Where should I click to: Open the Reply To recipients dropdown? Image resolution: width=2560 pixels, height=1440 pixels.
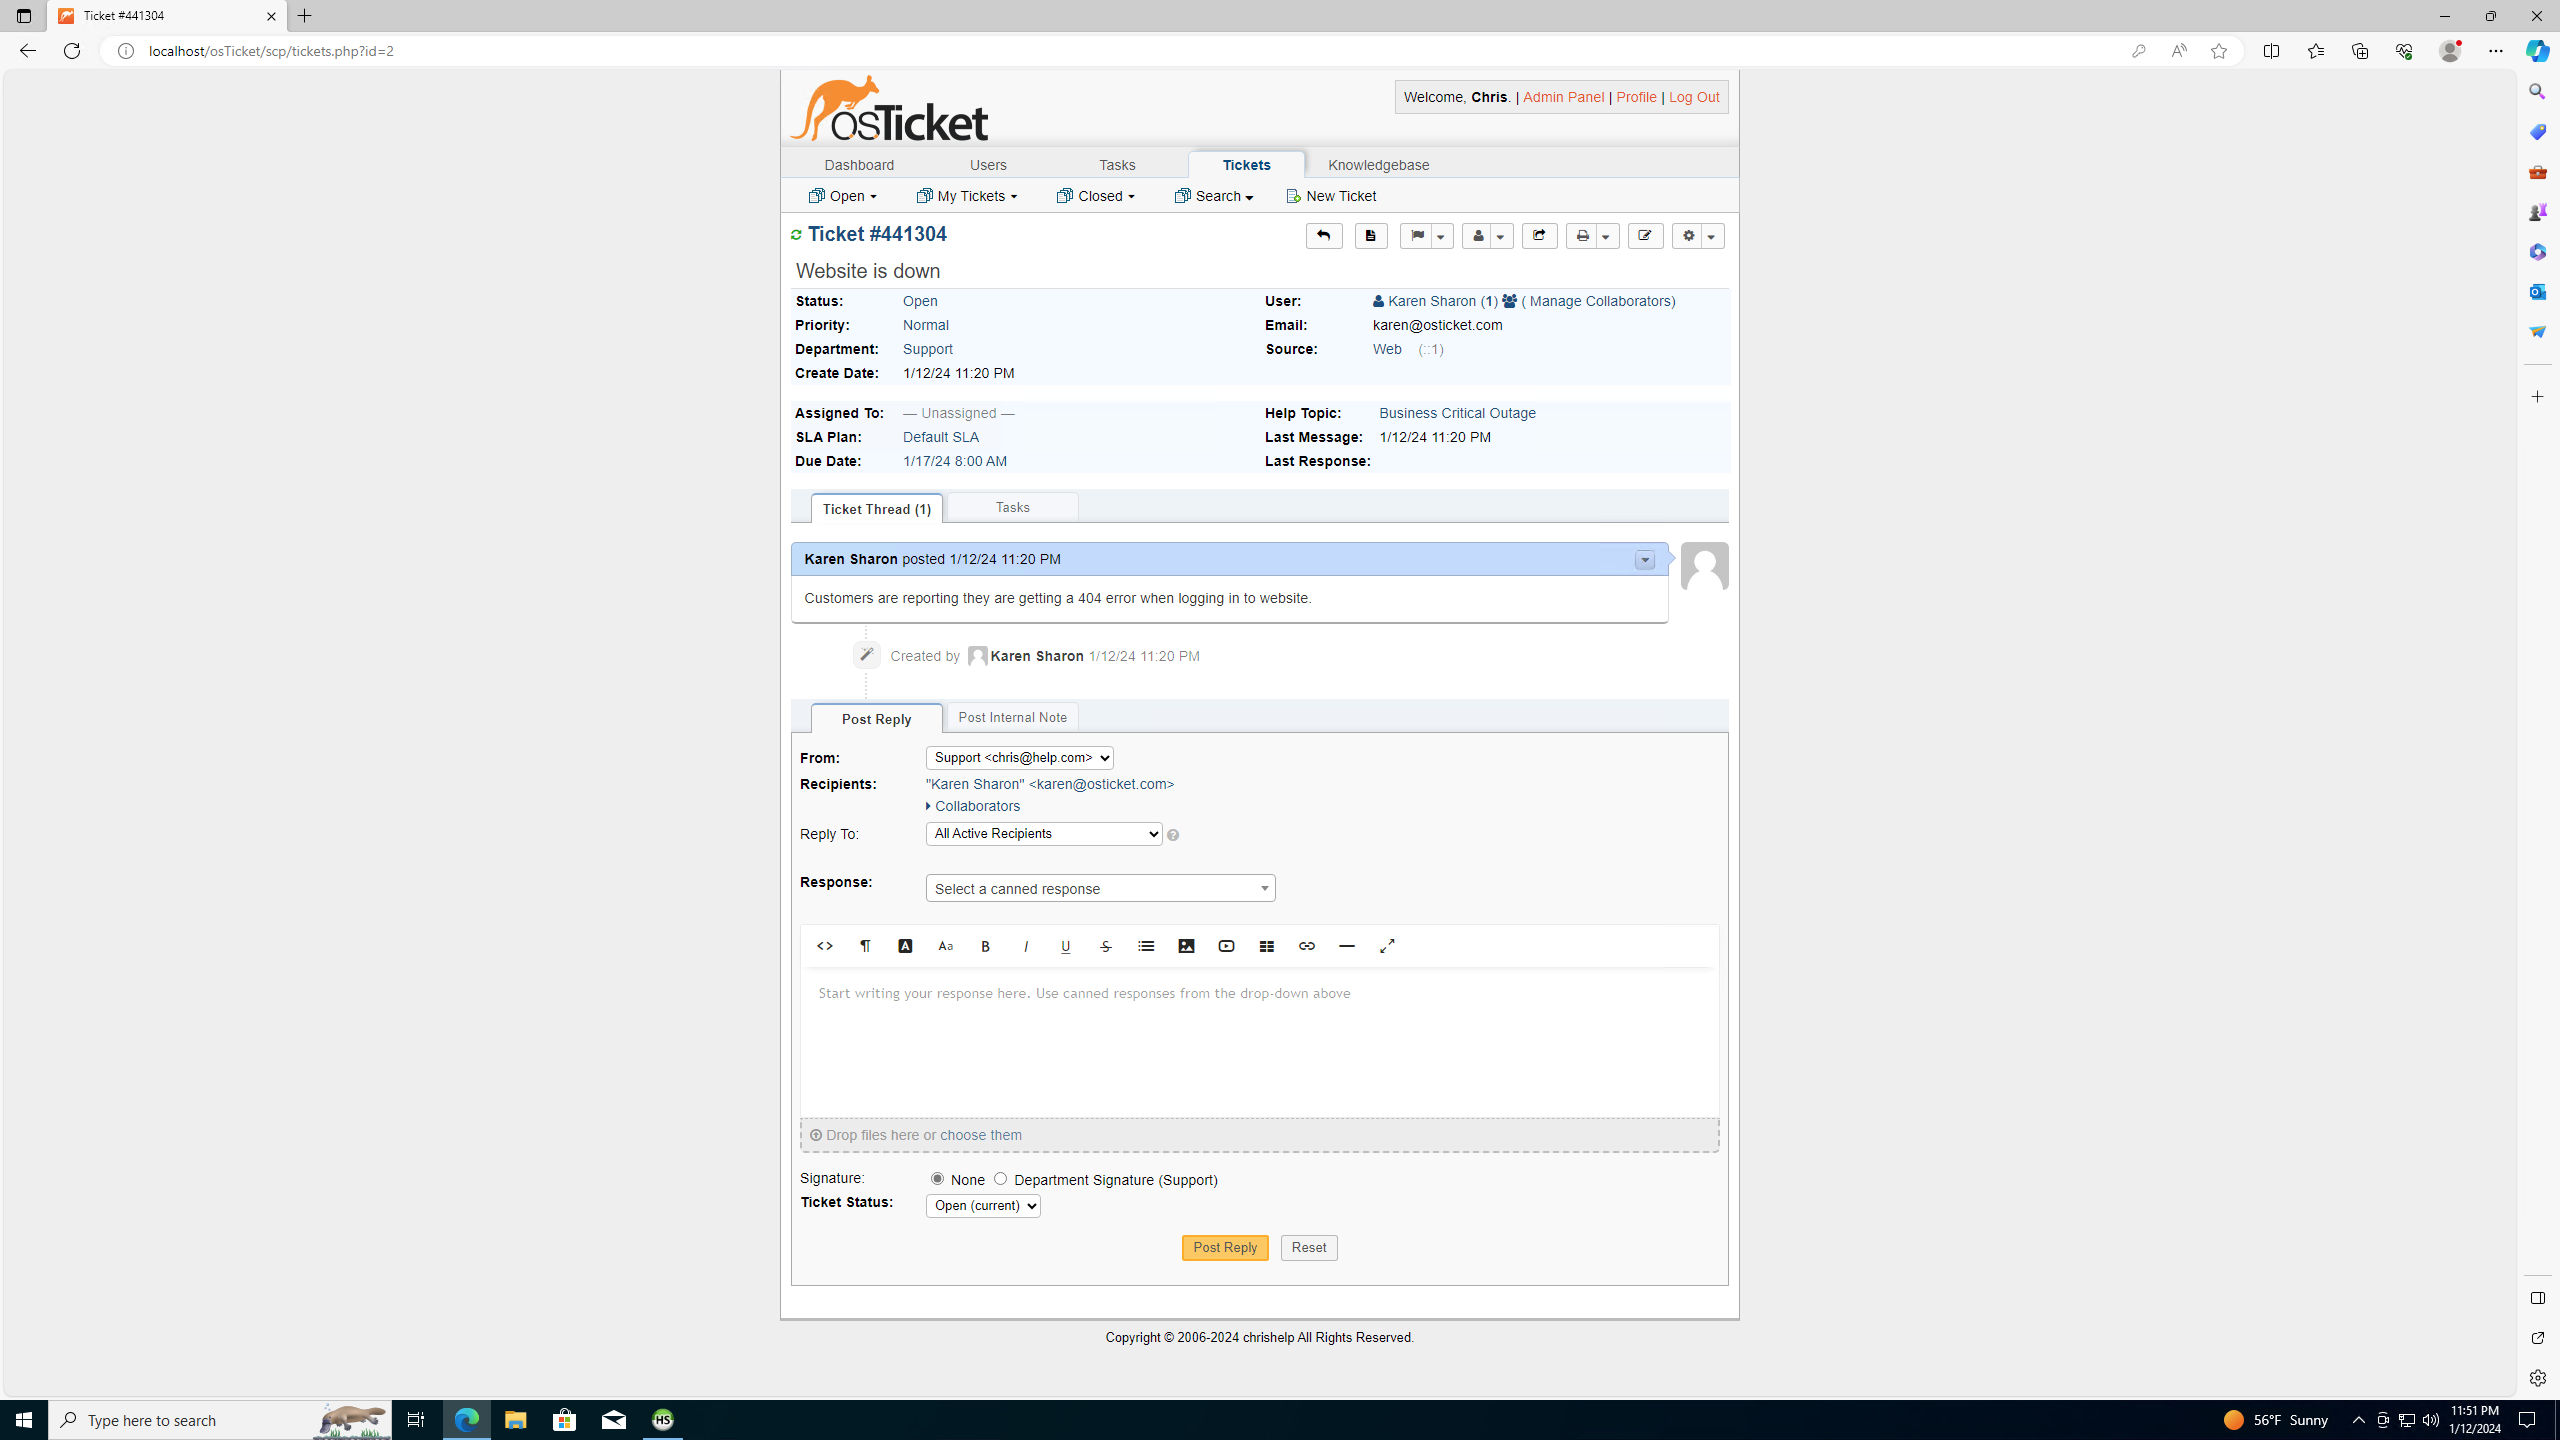1043,834
